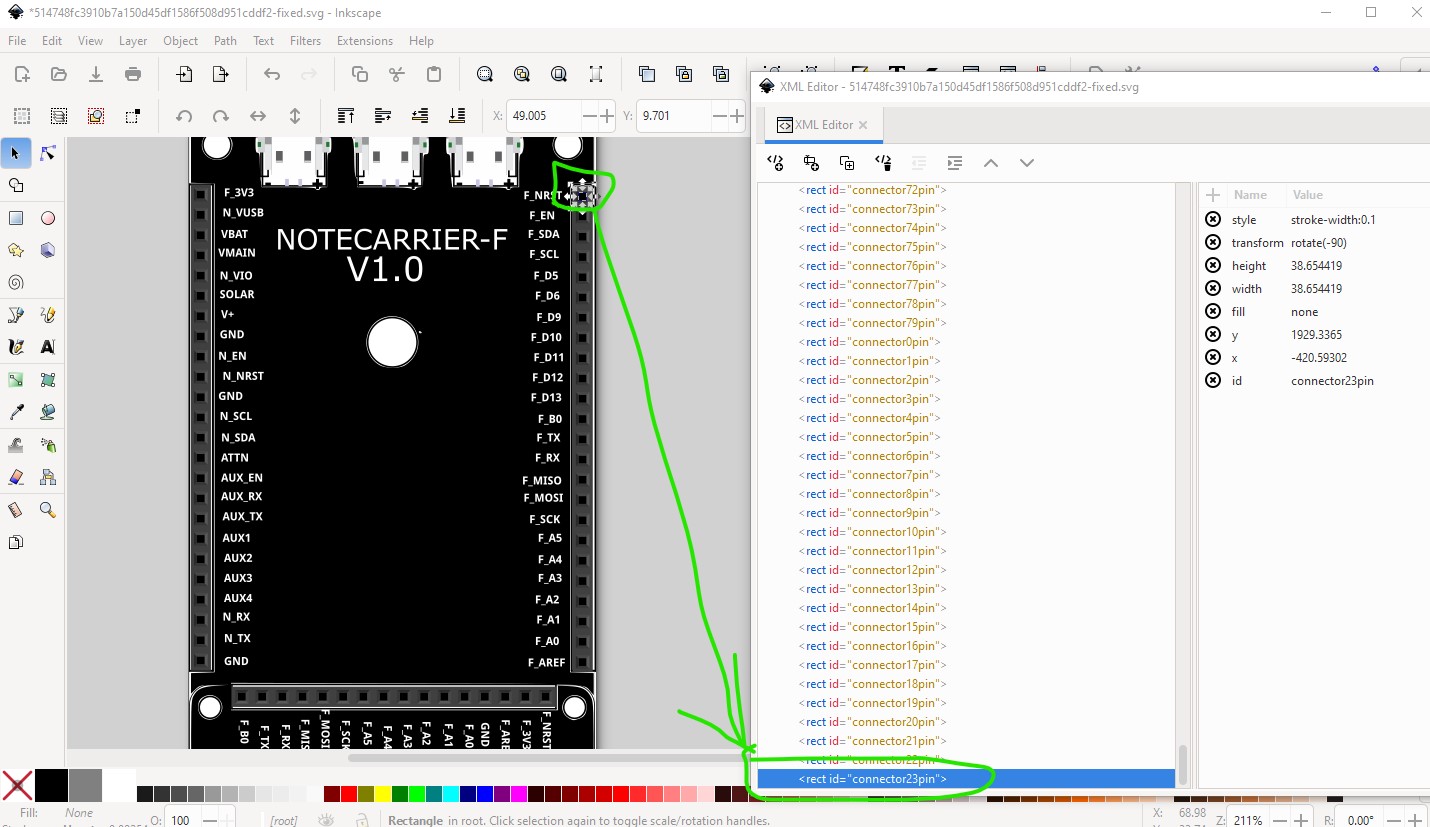The image size is (1430, 827).
Task: Select the Paint Bucket tool
Action: (47, 412)
